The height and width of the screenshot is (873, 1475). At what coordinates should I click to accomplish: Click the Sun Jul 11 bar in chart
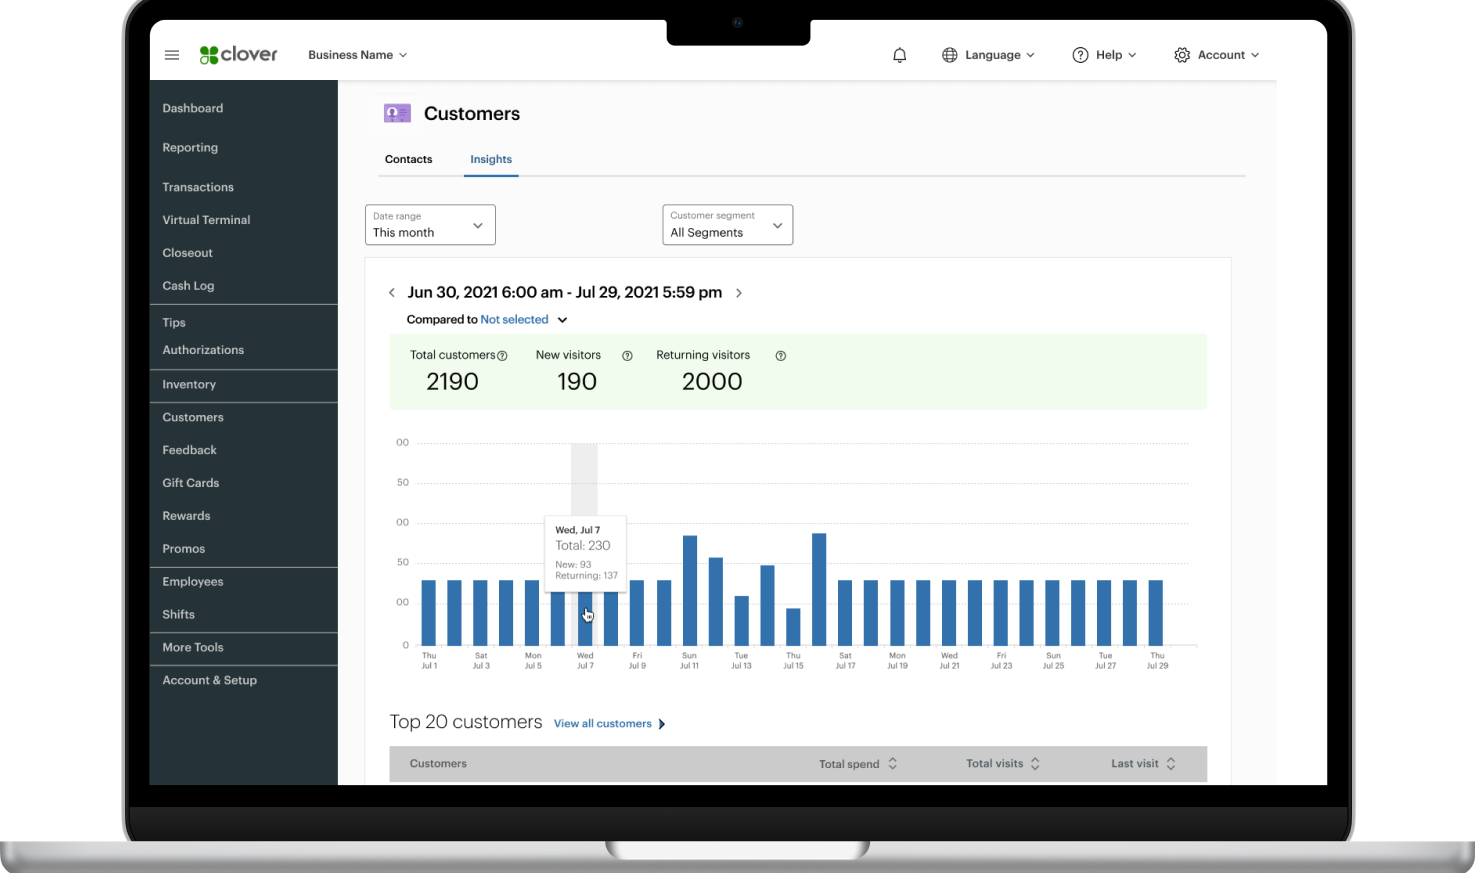coord(689,590)
